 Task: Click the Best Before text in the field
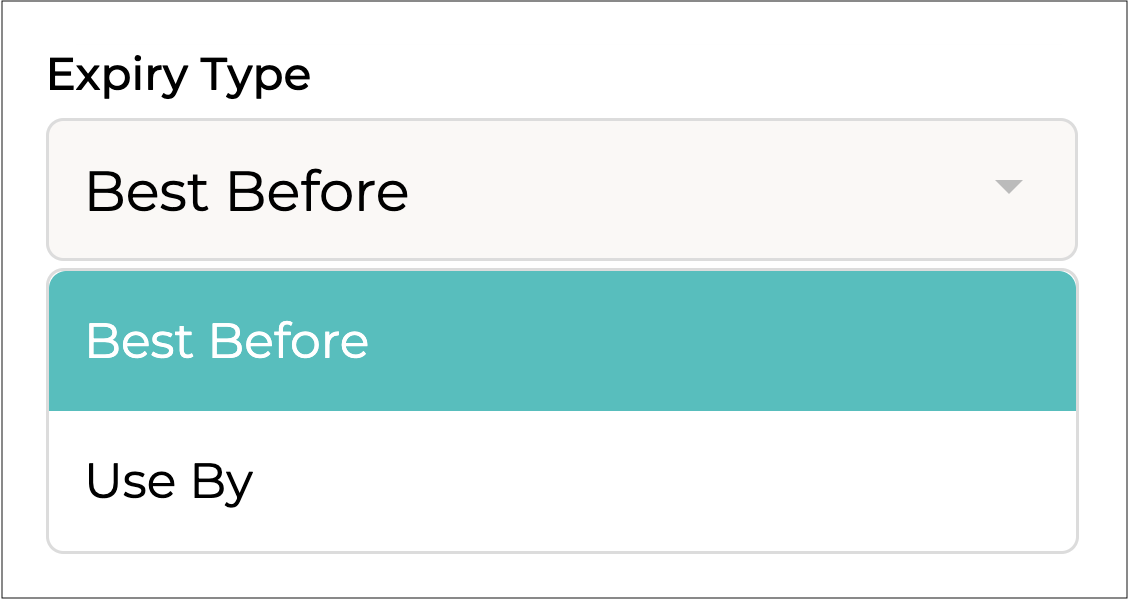pos(247,191)
